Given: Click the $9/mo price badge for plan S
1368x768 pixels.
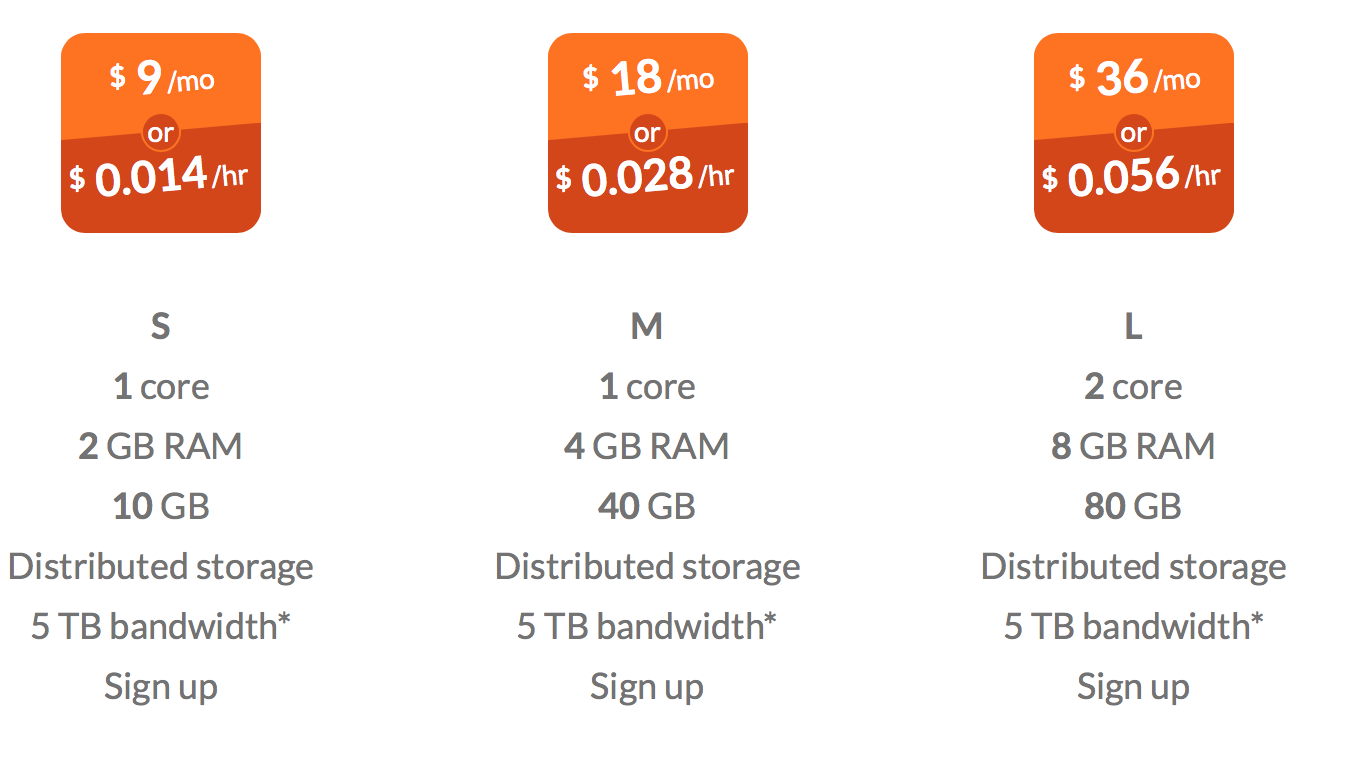Looking at the screenshot, I should (160, 78).
